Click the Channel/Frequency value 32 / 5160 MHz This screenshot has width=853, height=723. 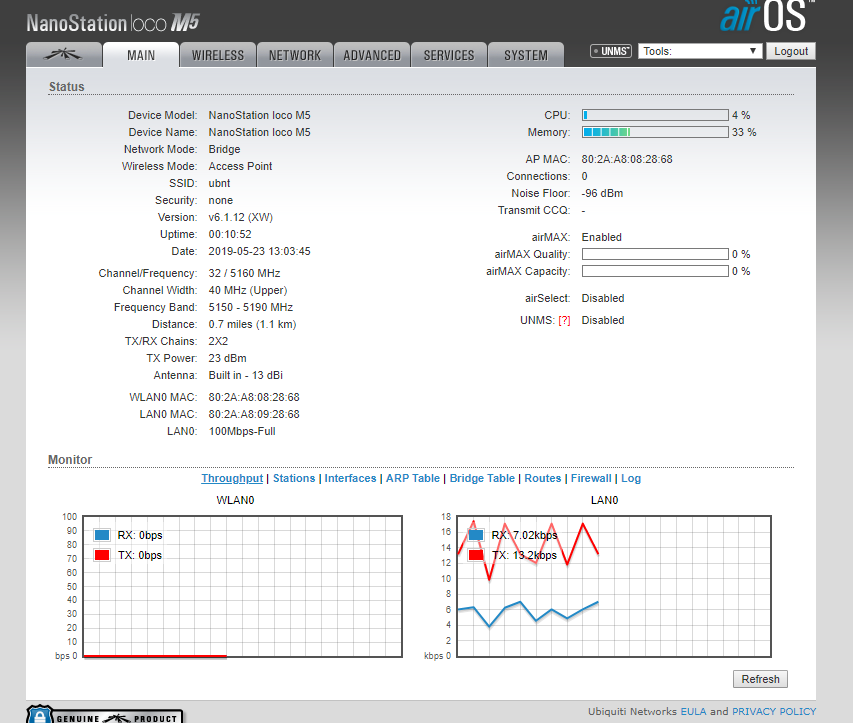tap(244, 273)
